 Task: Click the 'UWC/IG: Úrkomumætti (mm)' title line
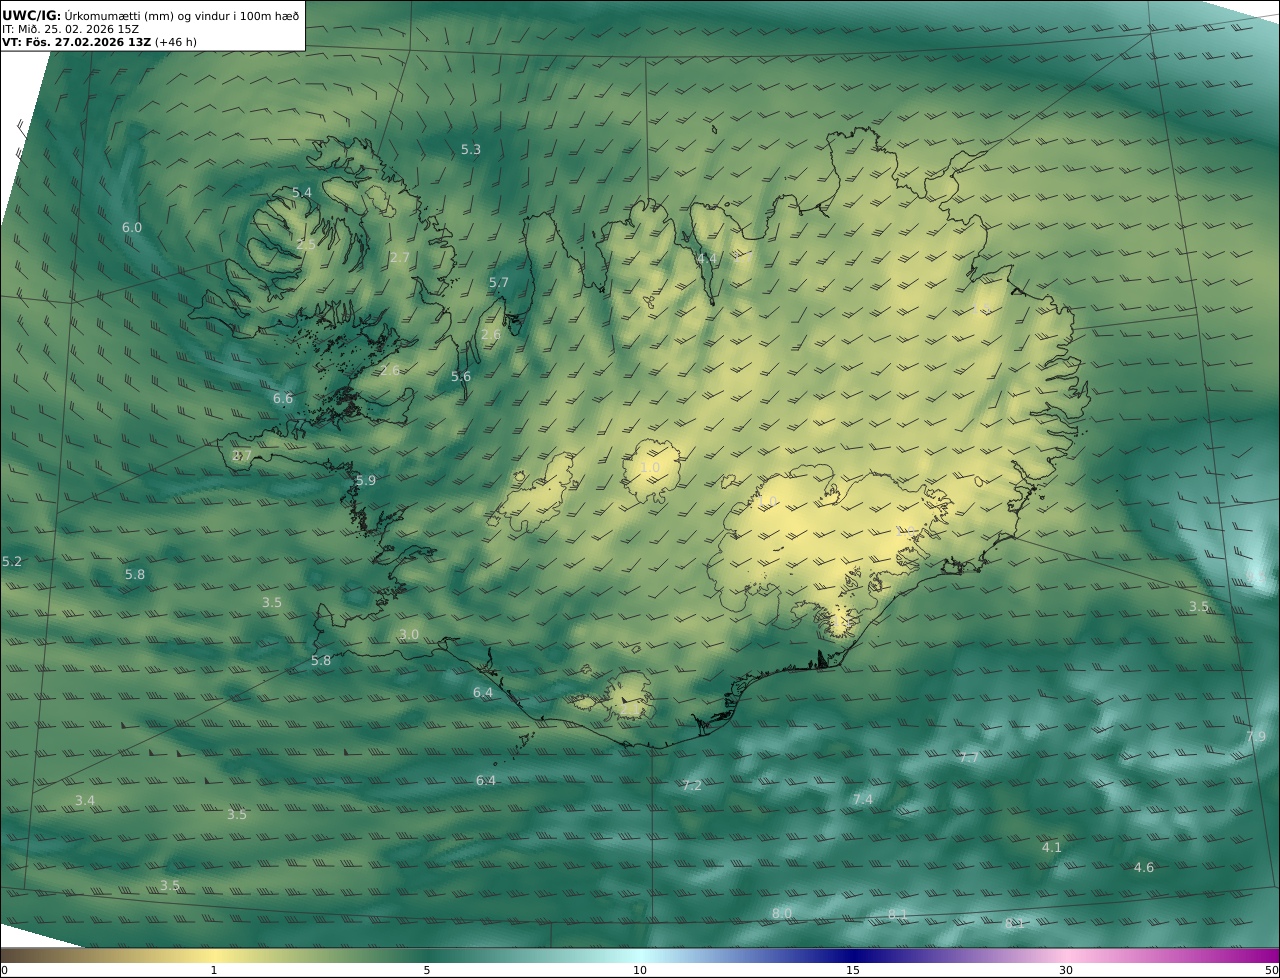point(150,15)
